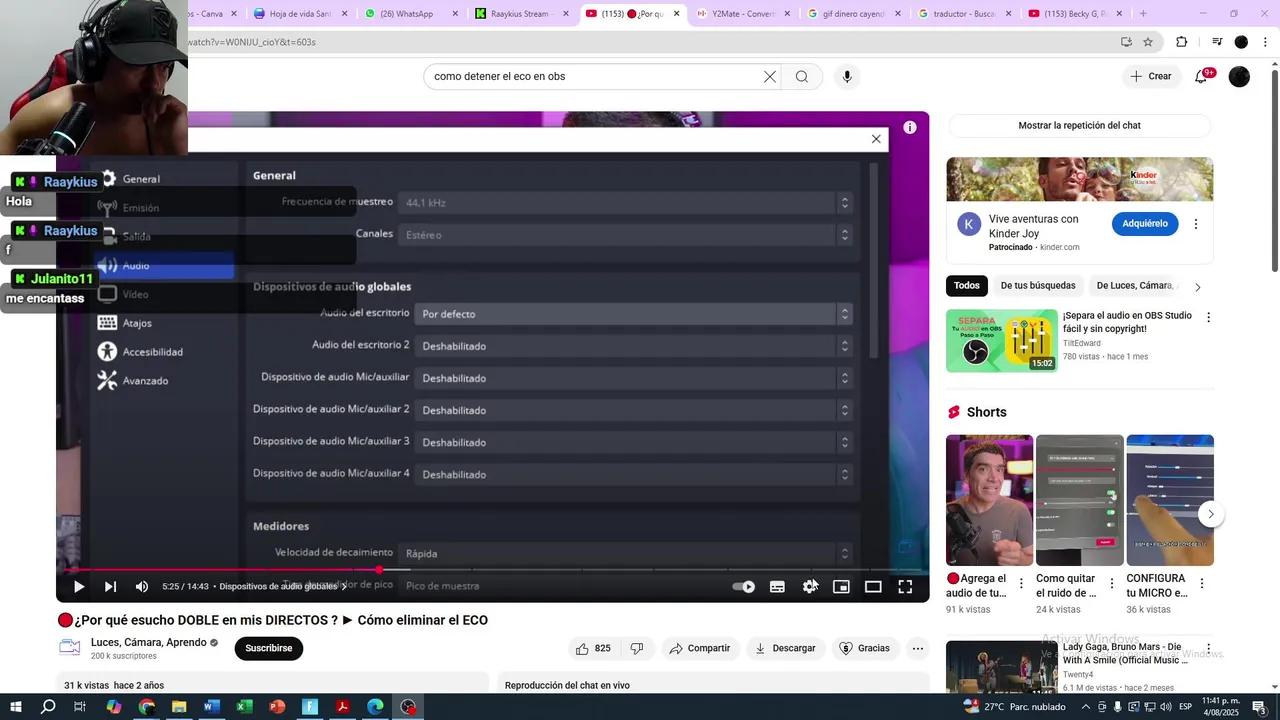1280x720 pixels.
Task: Enable theater mode view
Action: (x=873, y=587)
